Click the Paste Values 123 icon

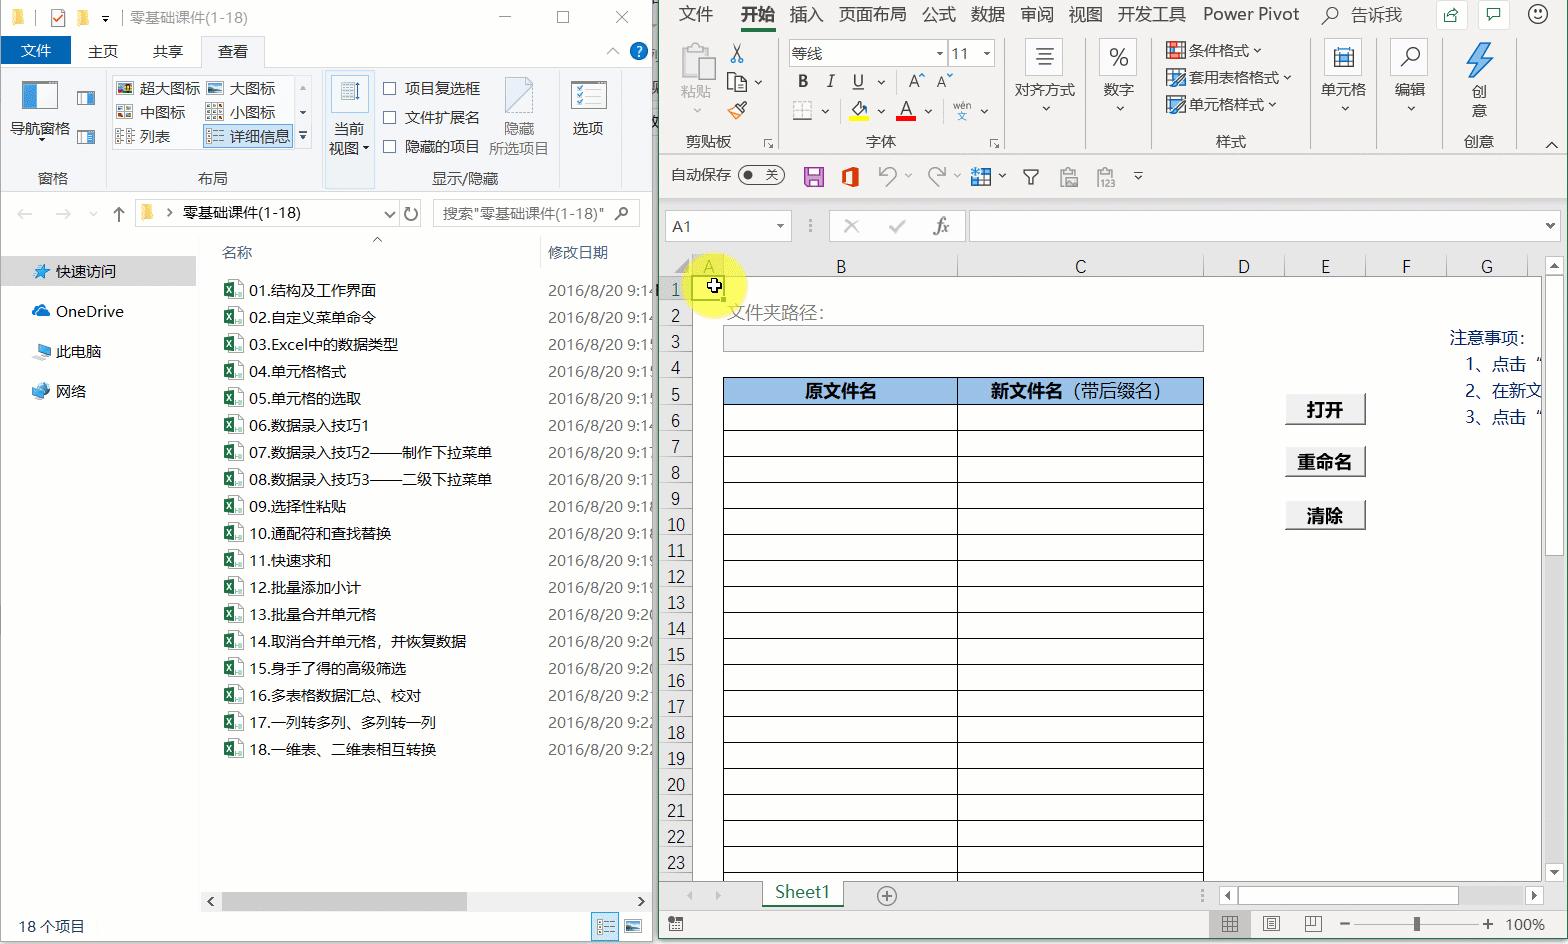(1106, 177)
